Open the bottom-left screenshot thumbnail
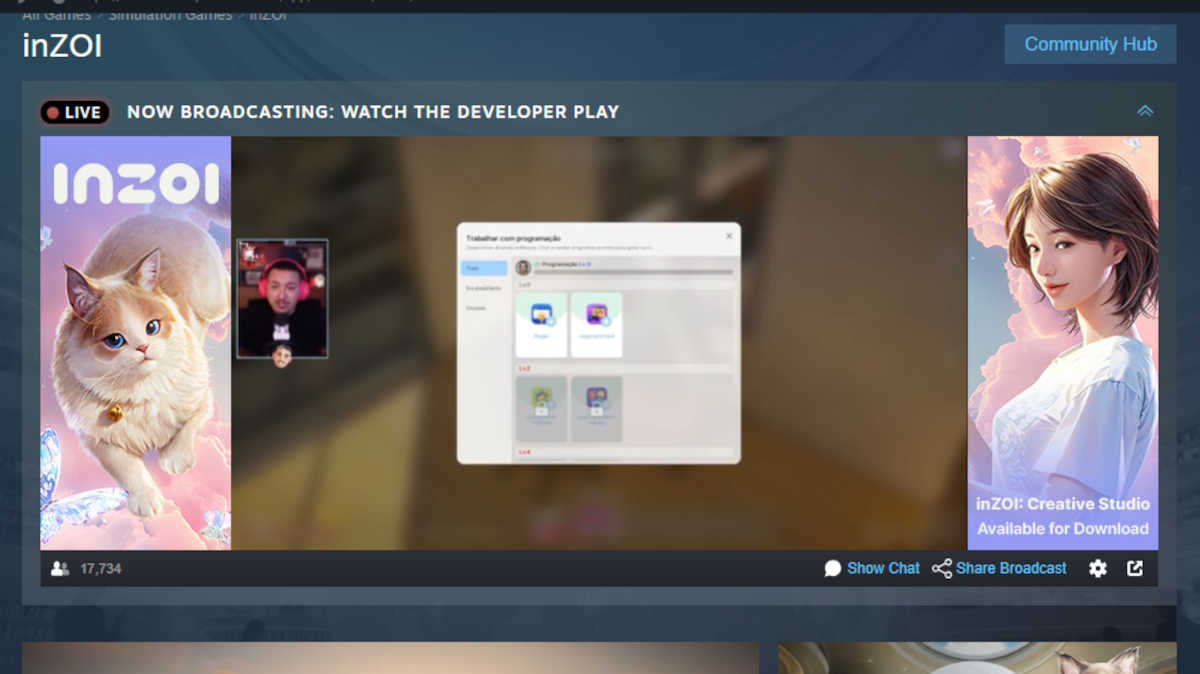The width and height of the screenshot is (1200, 674). coord(390,658)
